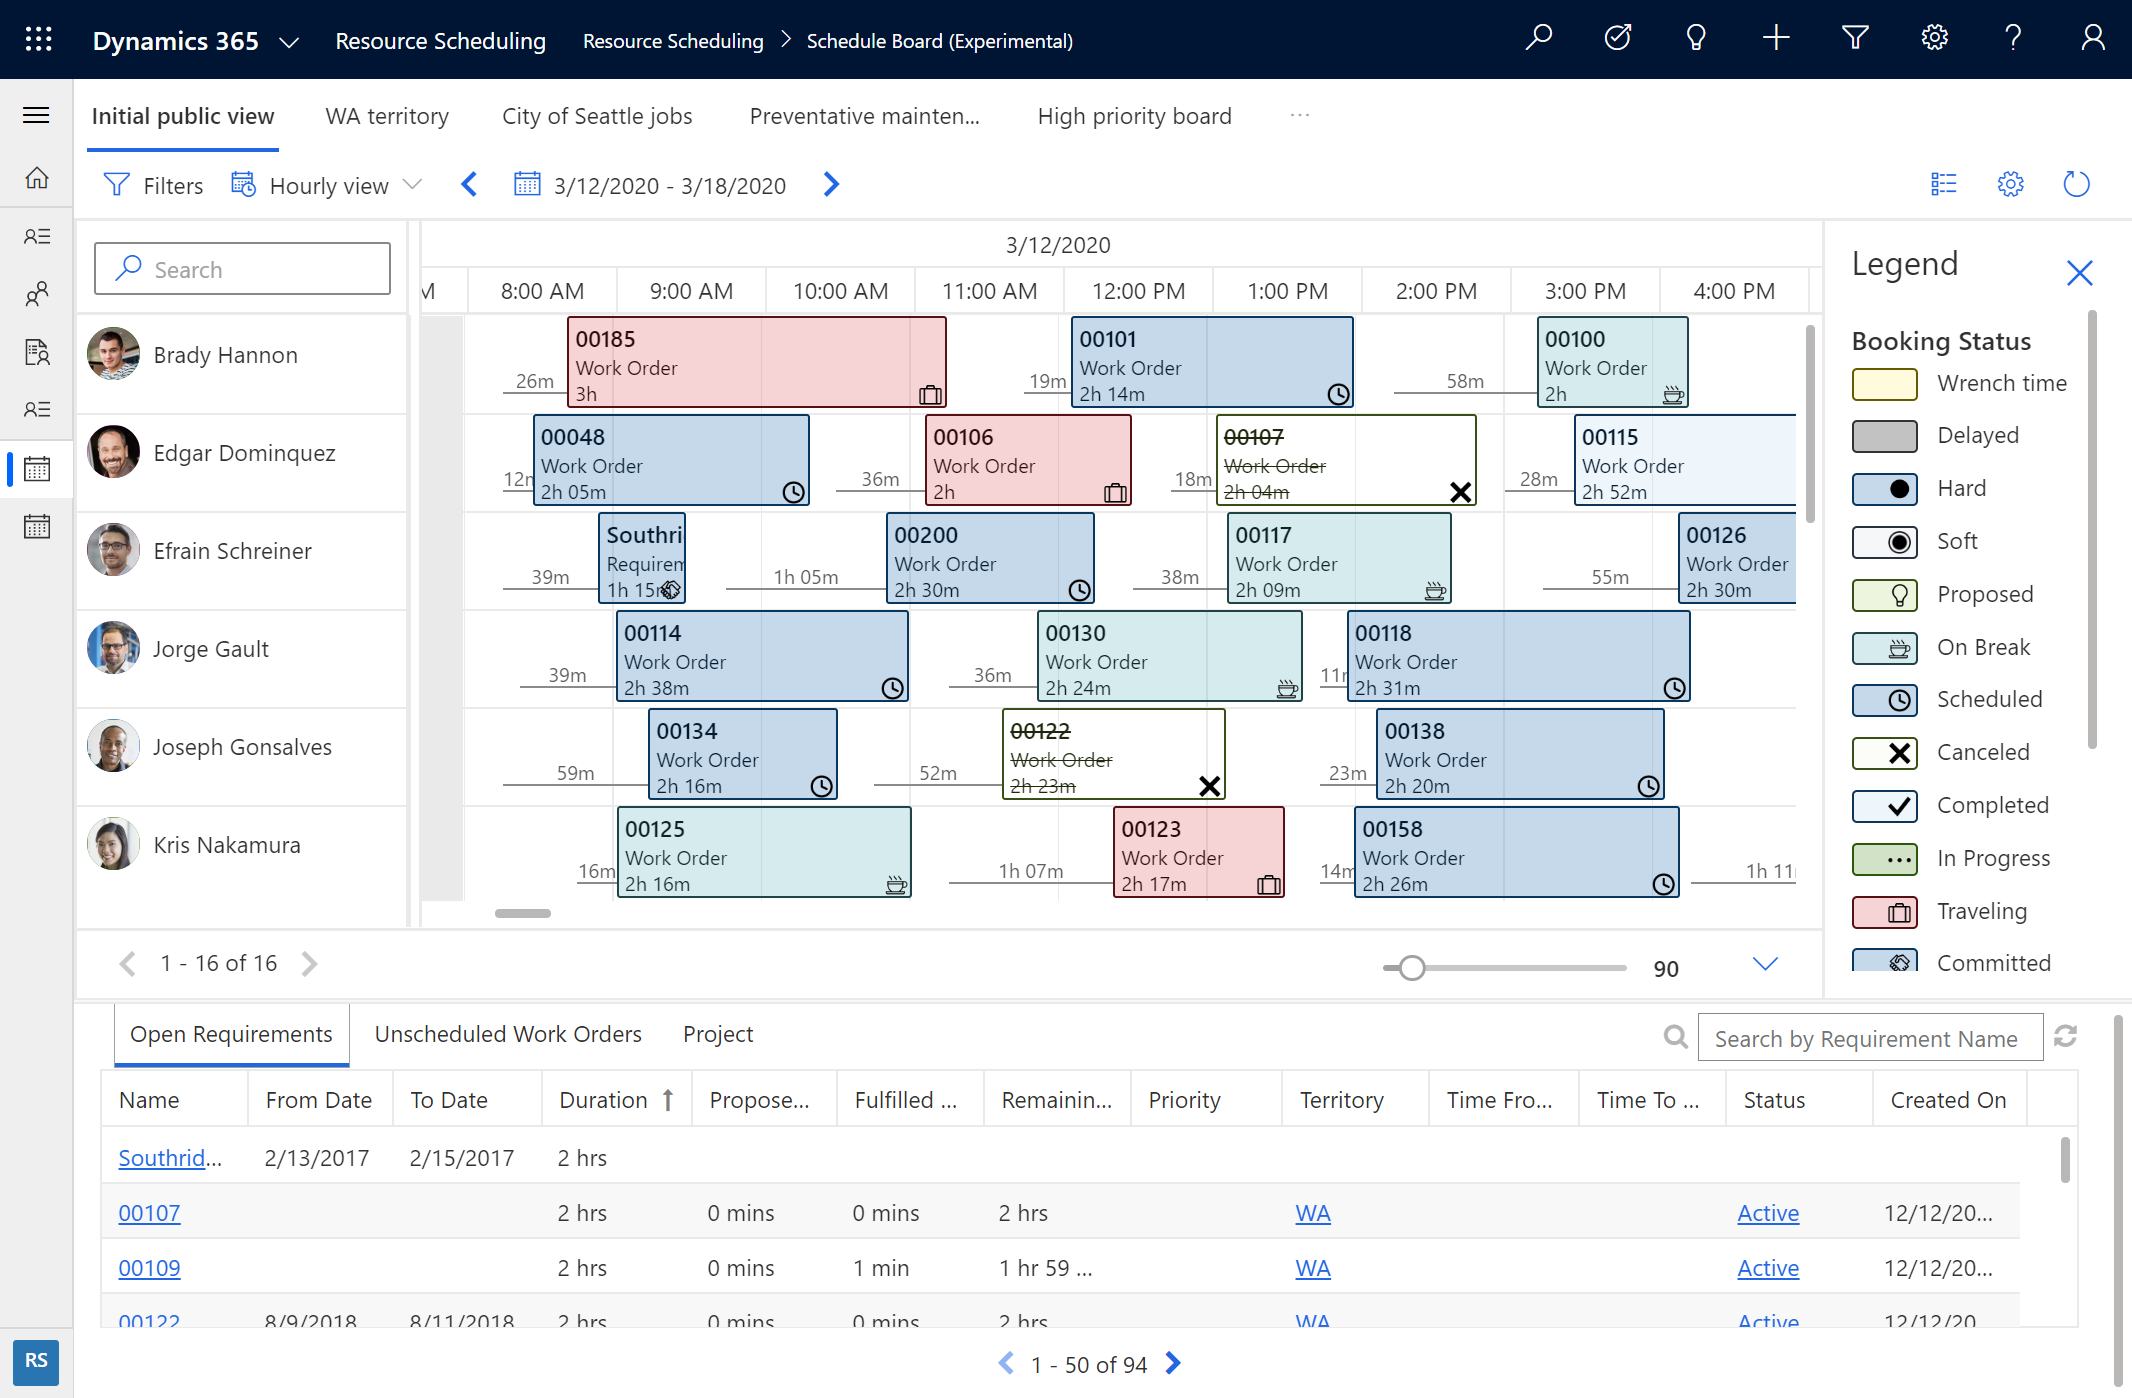Click the search input field for resources

click(240, 268)
